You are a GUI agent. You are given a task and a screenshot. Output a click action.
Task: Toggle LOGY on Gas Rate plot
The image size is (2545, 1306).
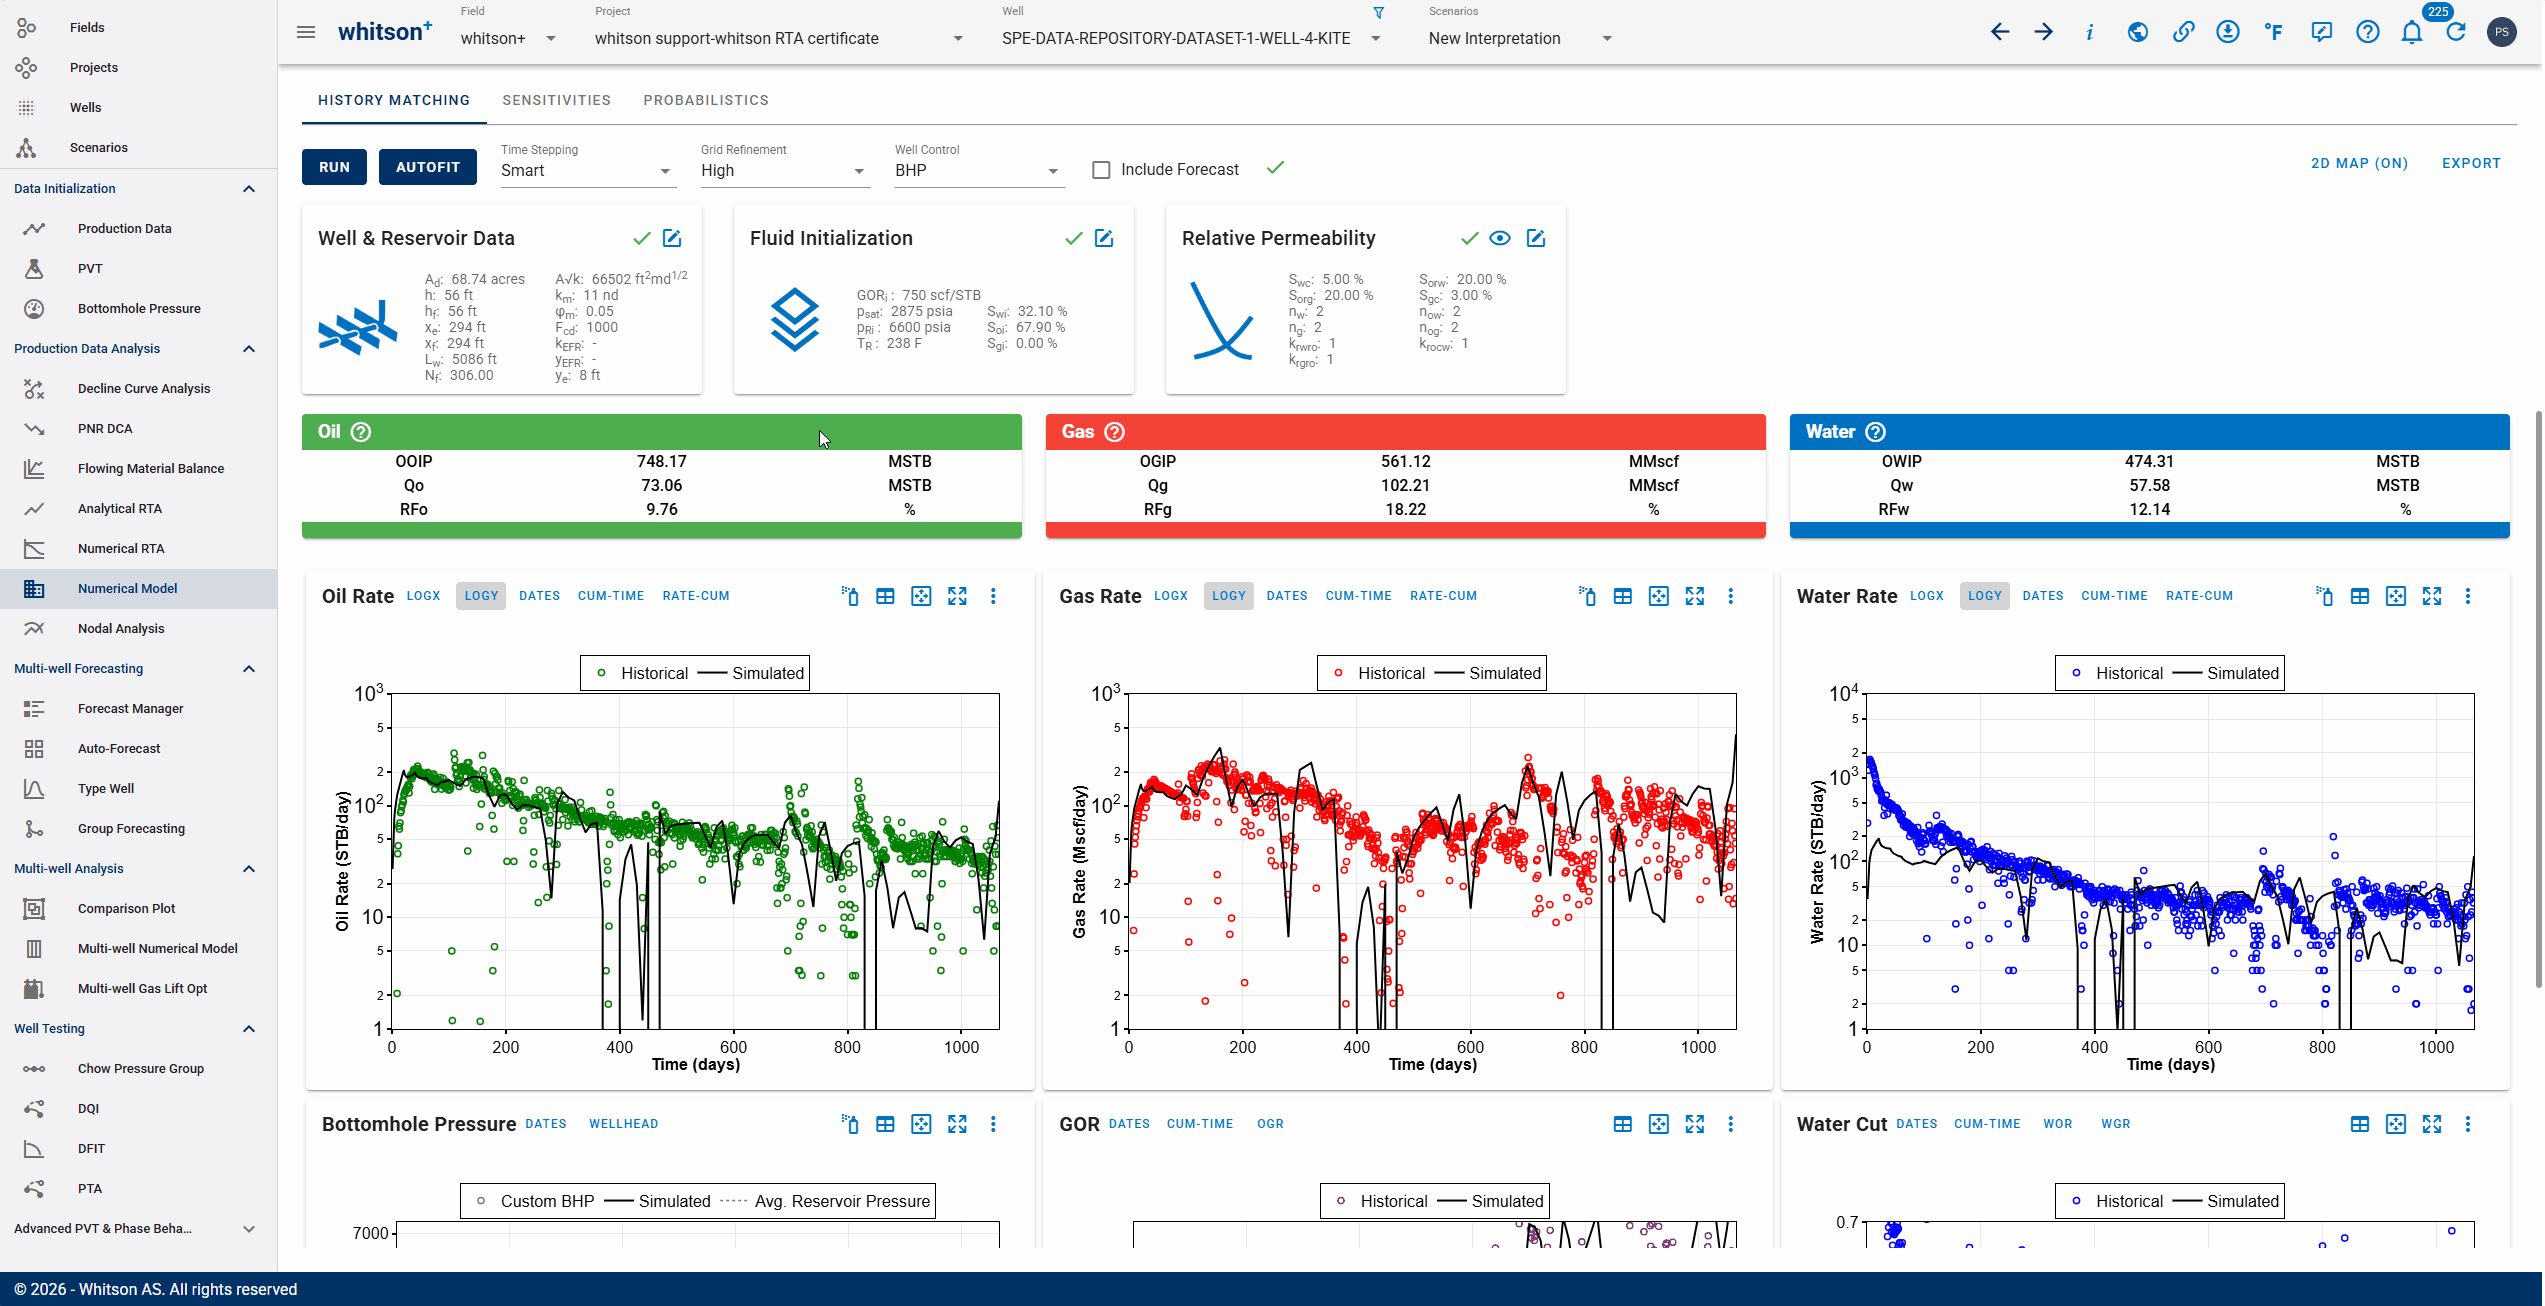click(x=1229, y=596)
